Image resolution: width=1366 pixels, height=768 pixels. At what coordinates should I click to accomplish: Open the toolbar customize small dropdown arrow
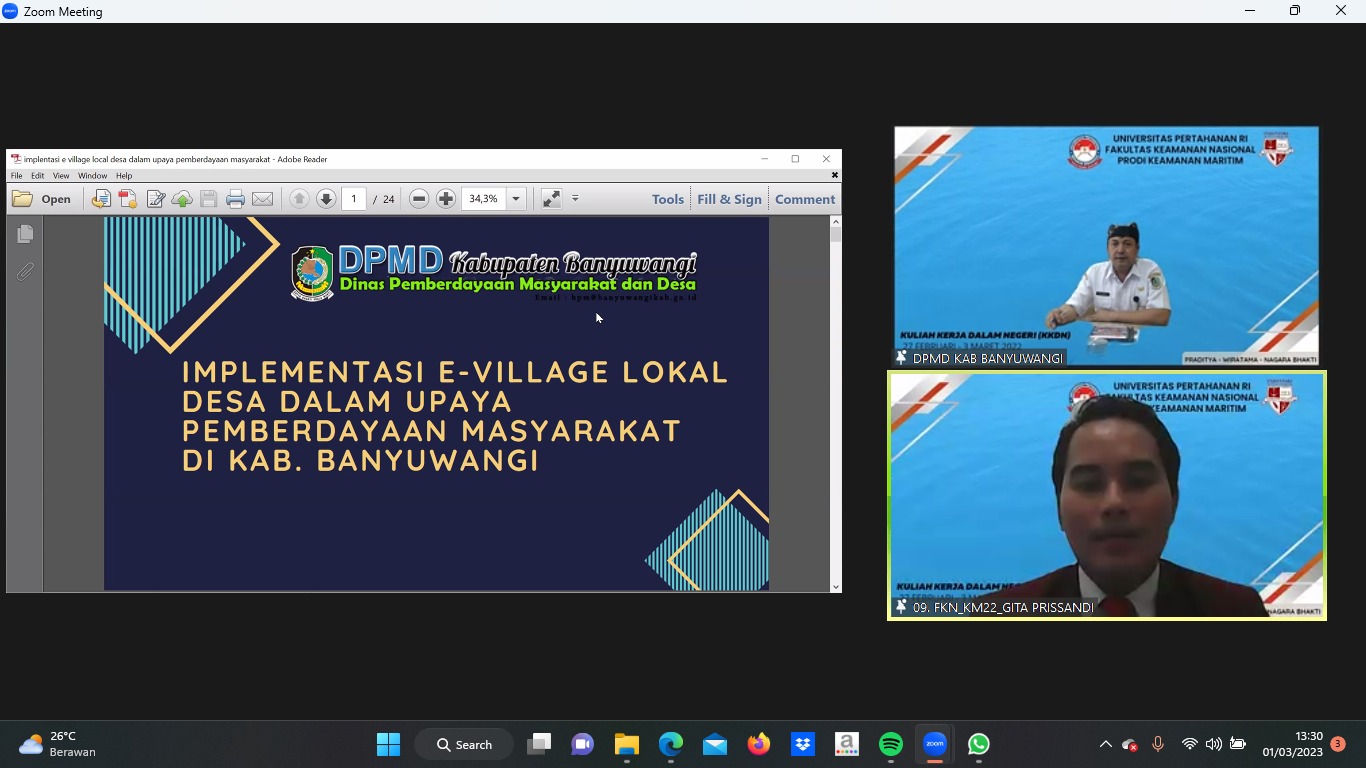coord(575,198)
